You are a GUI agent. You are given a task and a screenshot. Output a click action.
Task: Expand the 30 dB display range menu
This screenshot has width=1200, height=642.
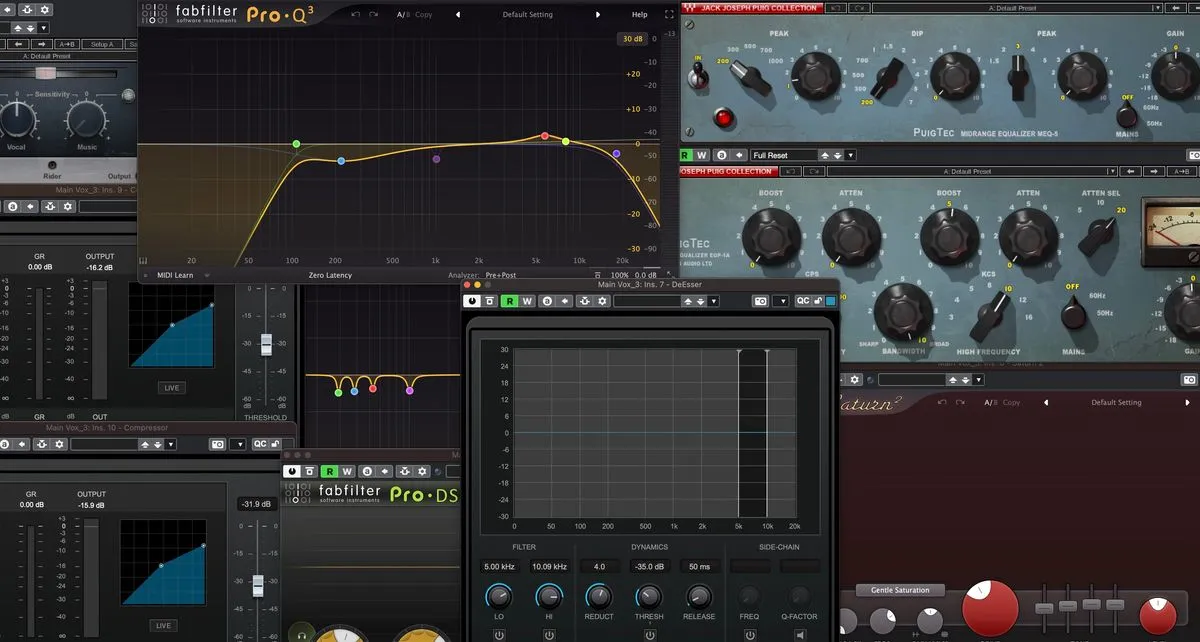pyautogui.click(x=632, y=39)
